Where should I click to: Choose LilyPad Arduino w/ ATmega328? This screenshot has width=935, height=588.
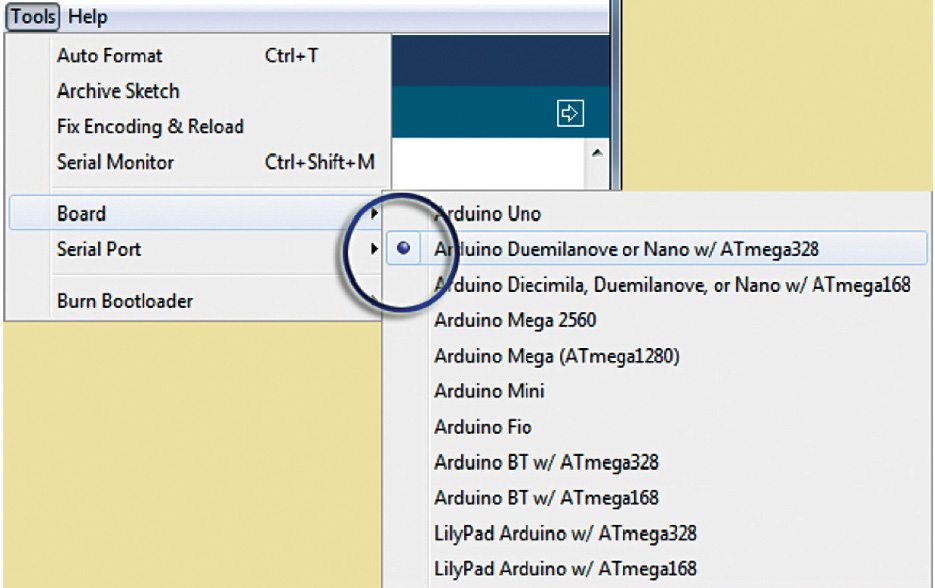(x=565, y=534)
